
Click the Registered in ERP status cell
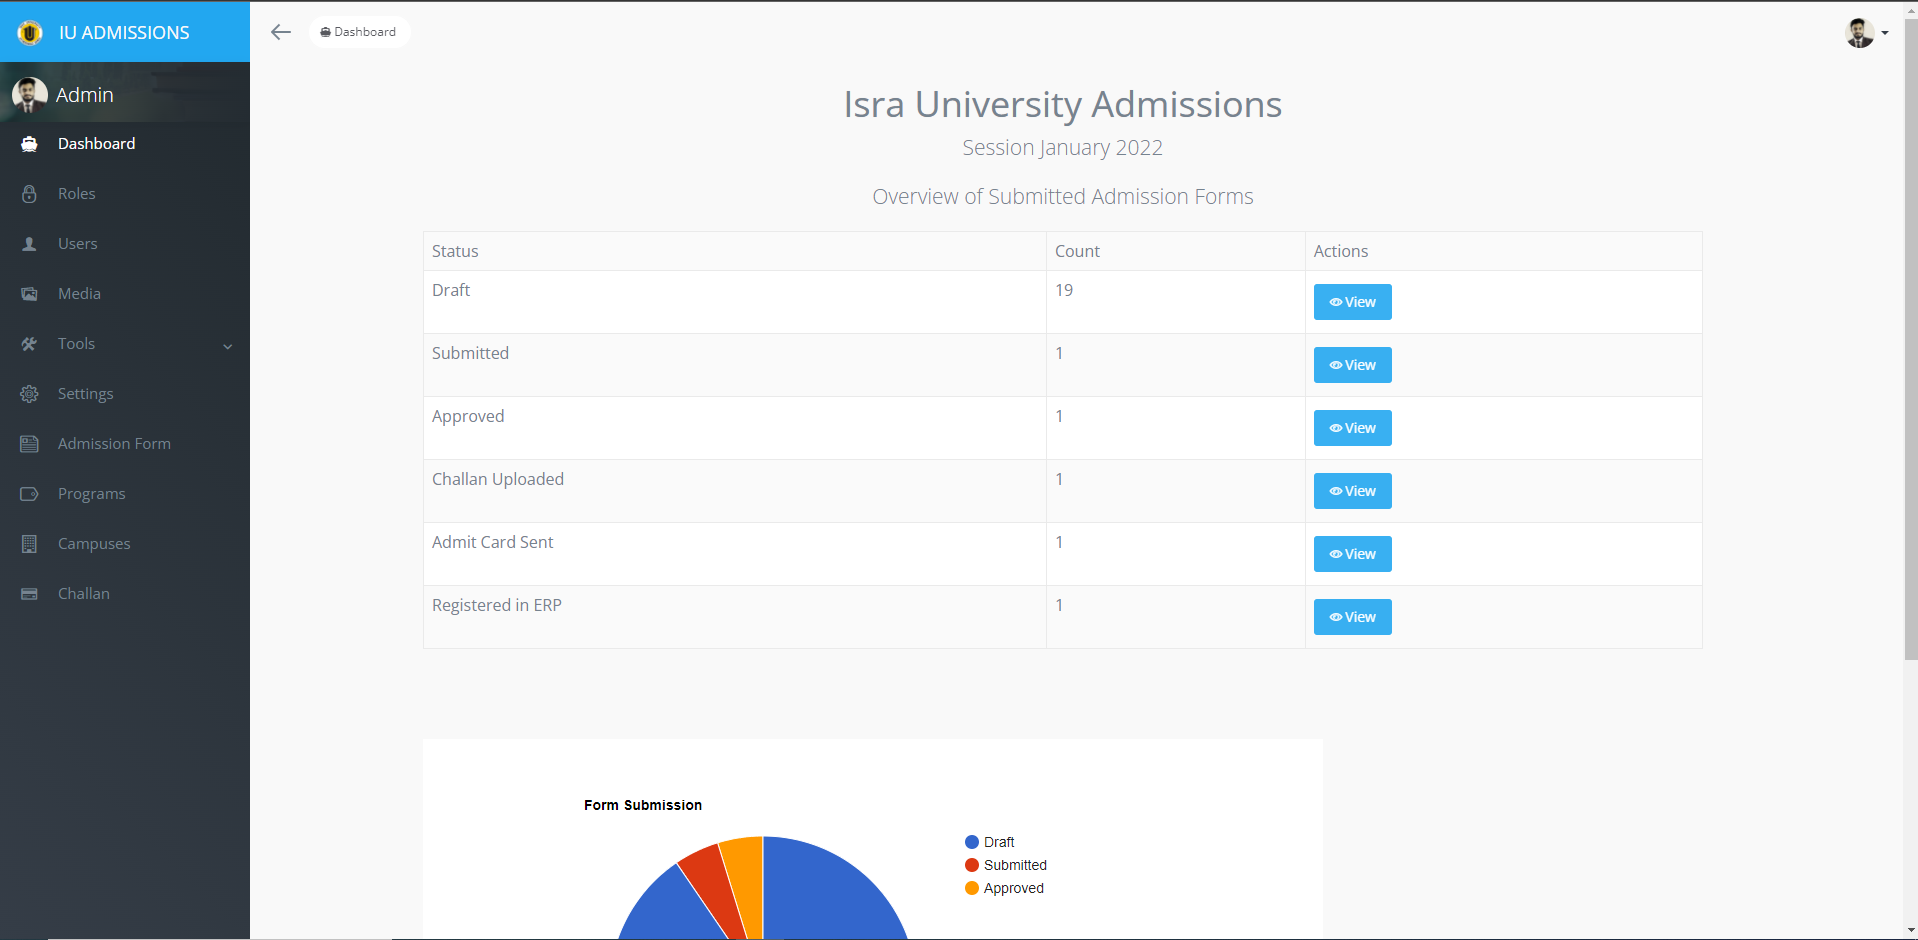click(x=734, y=617)
